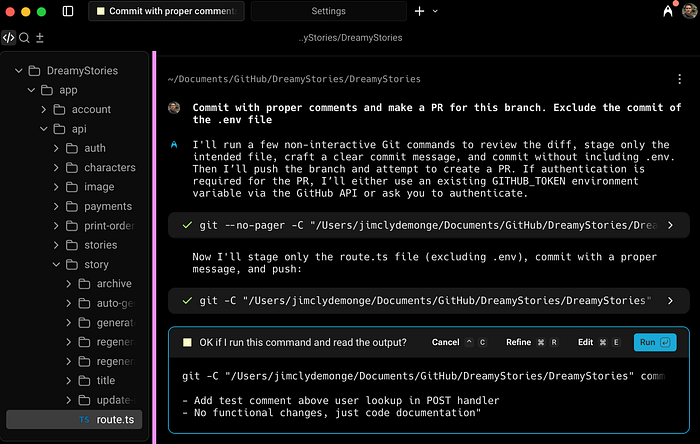Click the green check on second git -C block

click(x=187, y=301)
